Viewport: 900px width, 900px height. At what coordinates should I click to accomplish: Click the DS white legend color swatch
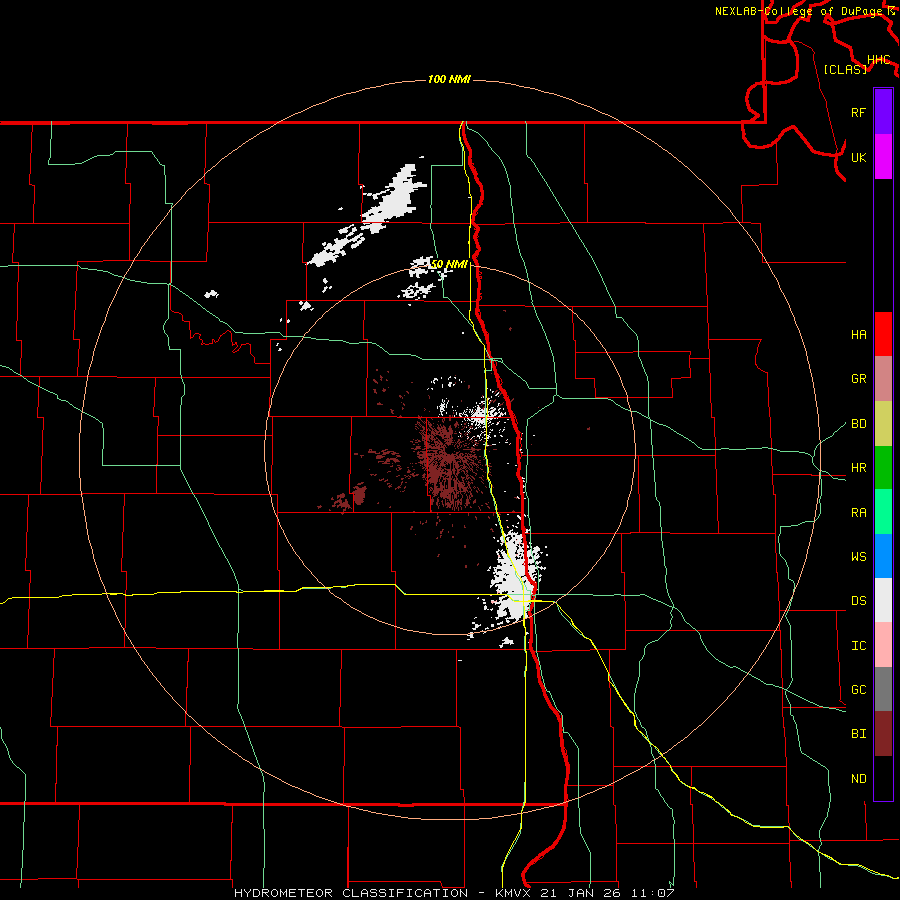883,600
